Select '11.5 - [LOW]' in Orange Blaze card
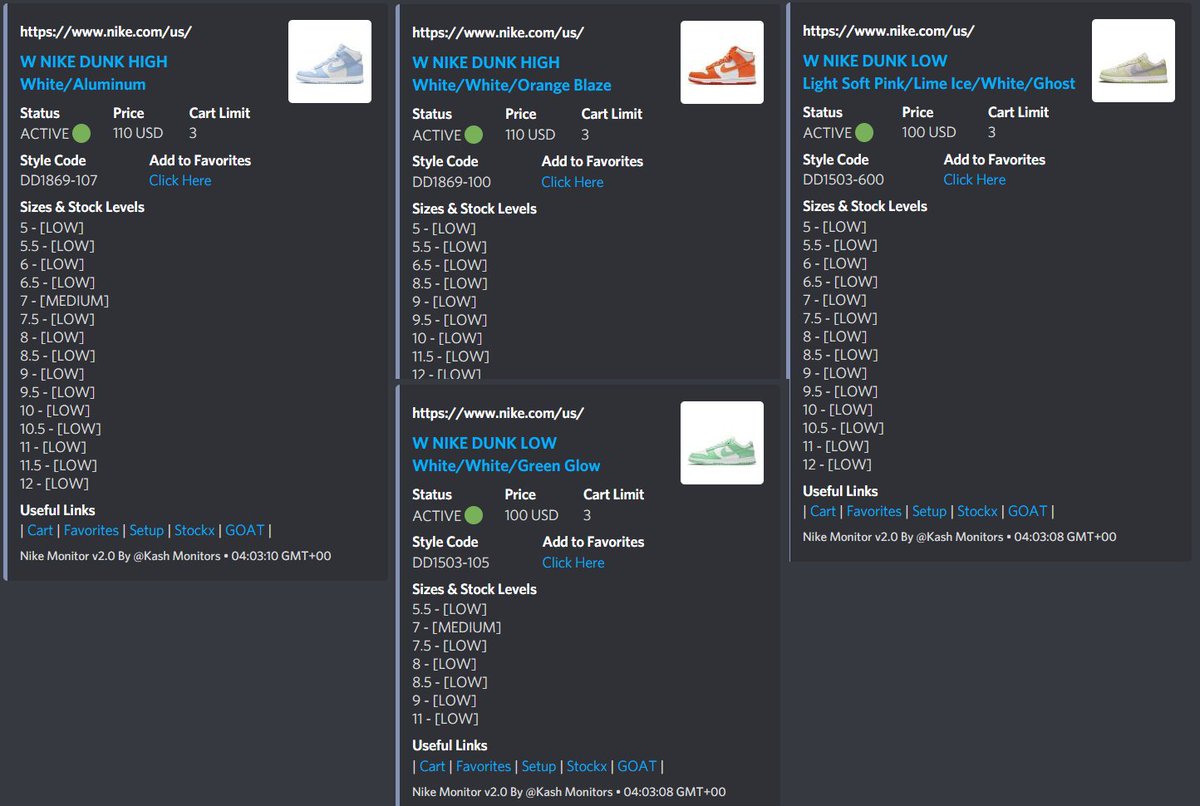This screenshot has height=806, width=1200. 451,356
